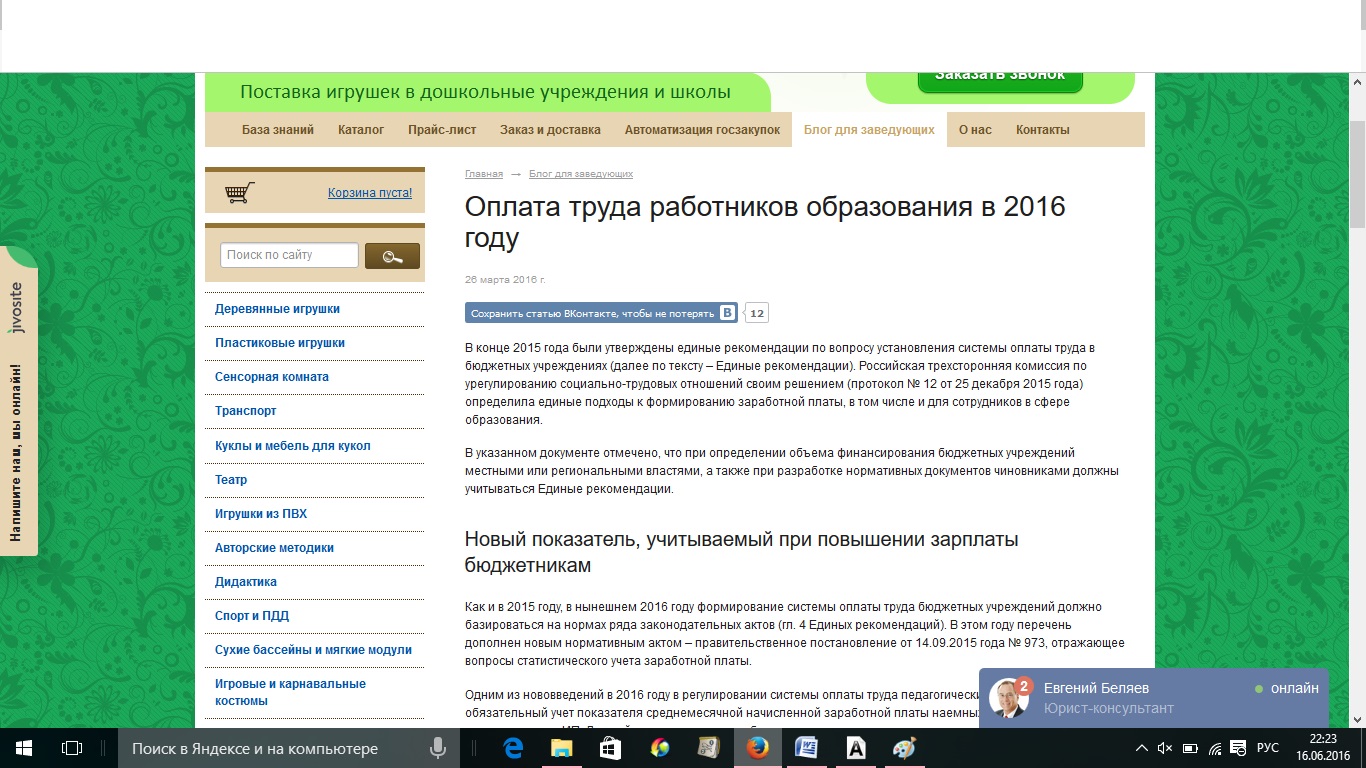Viewport: 1366px width, 768px height.
Task: Open База знаний menu item
Action: point(278,130)
